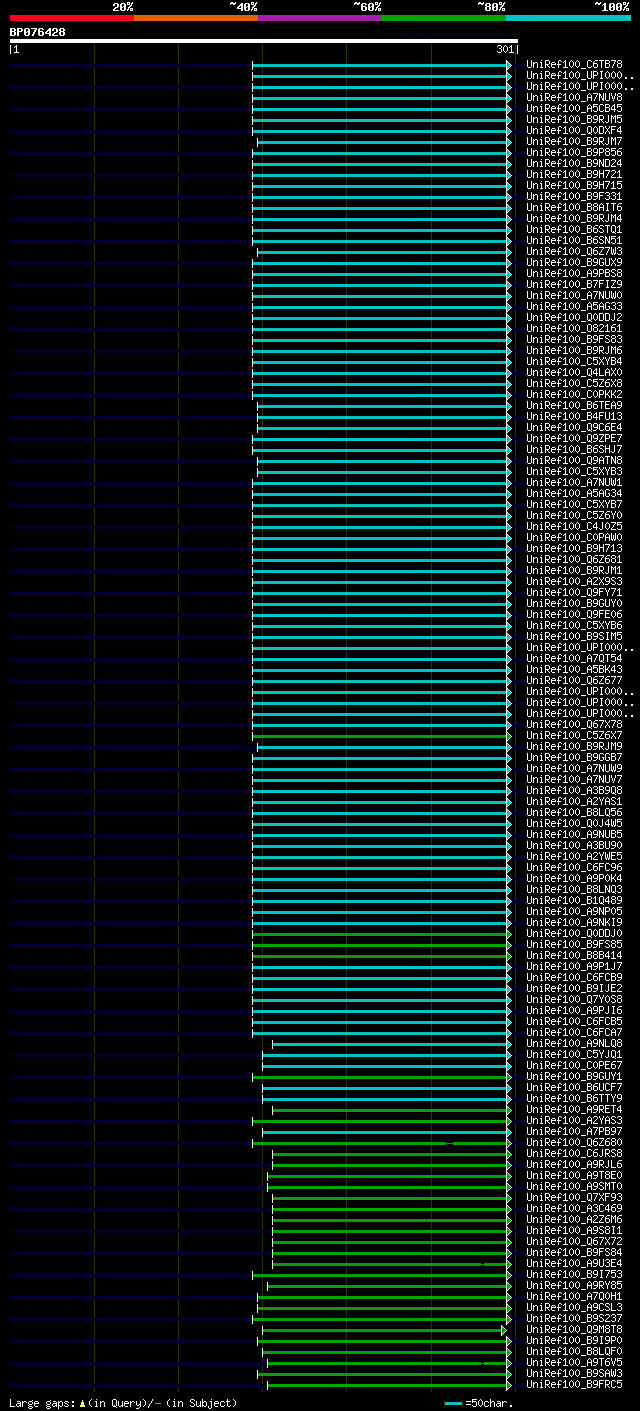This screenshot has height=1411, width=640.
Task: Select the hit label UniRef100_B9GGB7
Action: [x=574, y=758]
